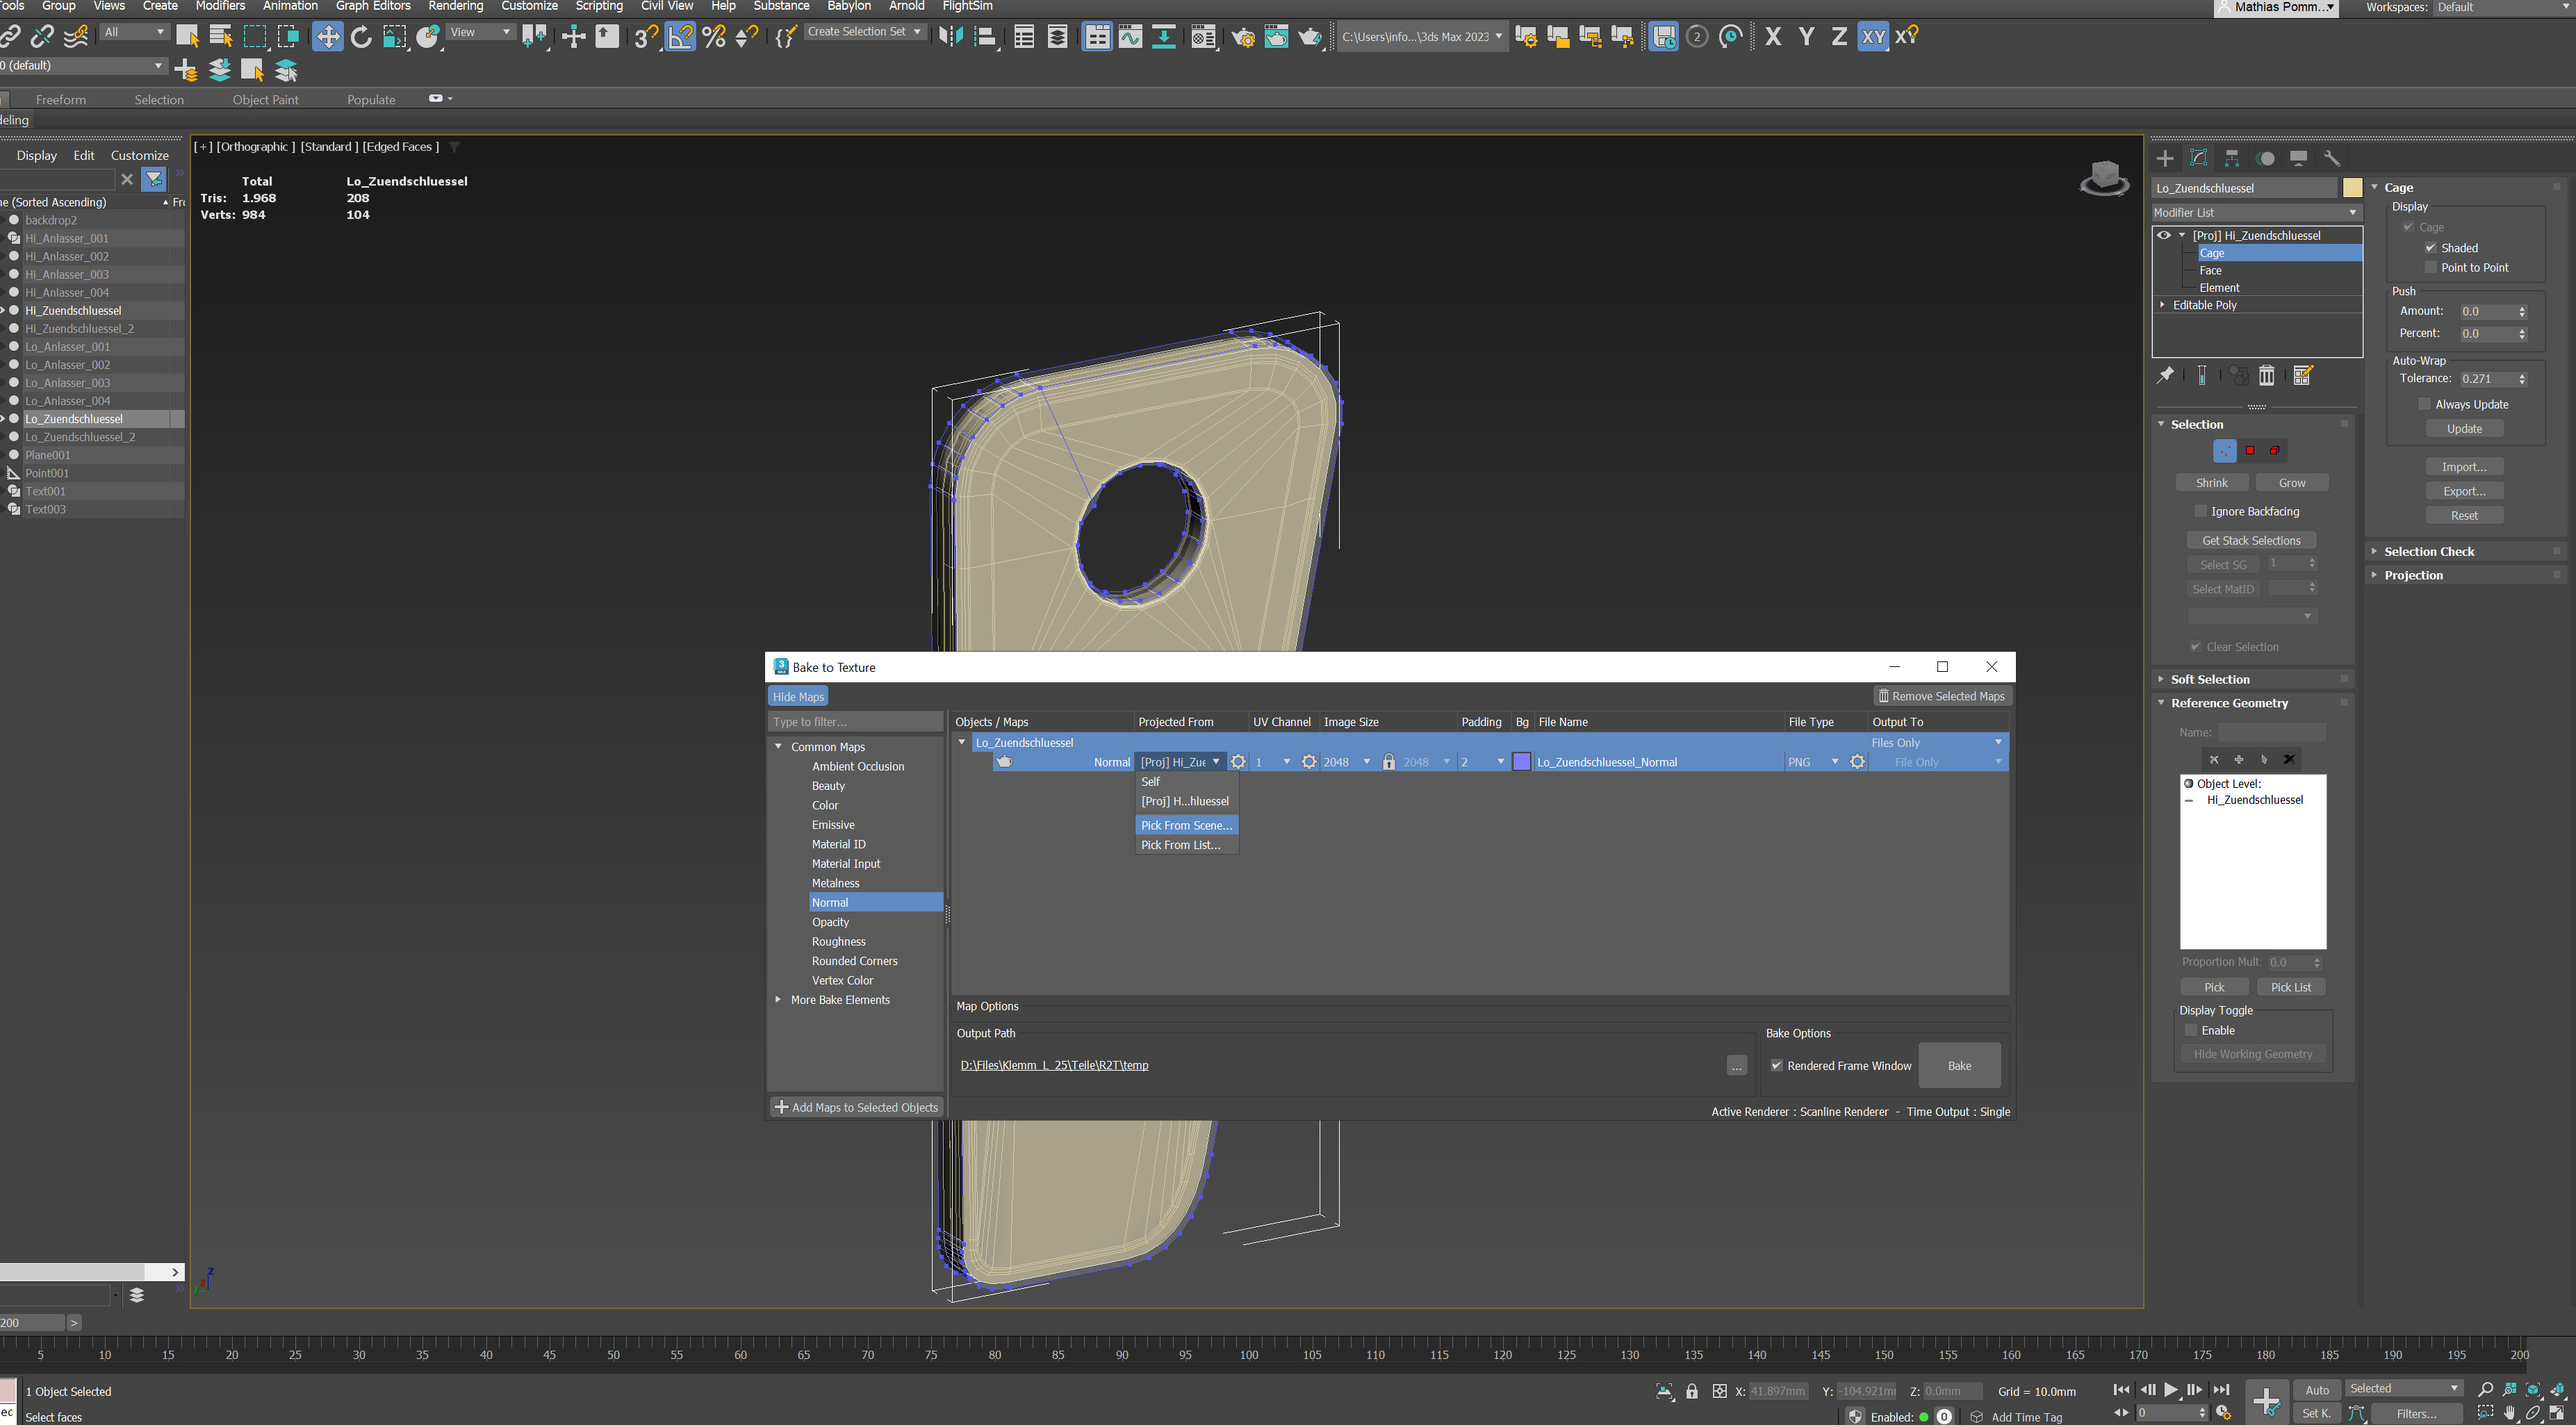Image resolution: width=2576 pixels, height=1425 pixels.
Task: Open the Modifier List dropdown
Action: pyautogui.click(x=2256, y=212)
